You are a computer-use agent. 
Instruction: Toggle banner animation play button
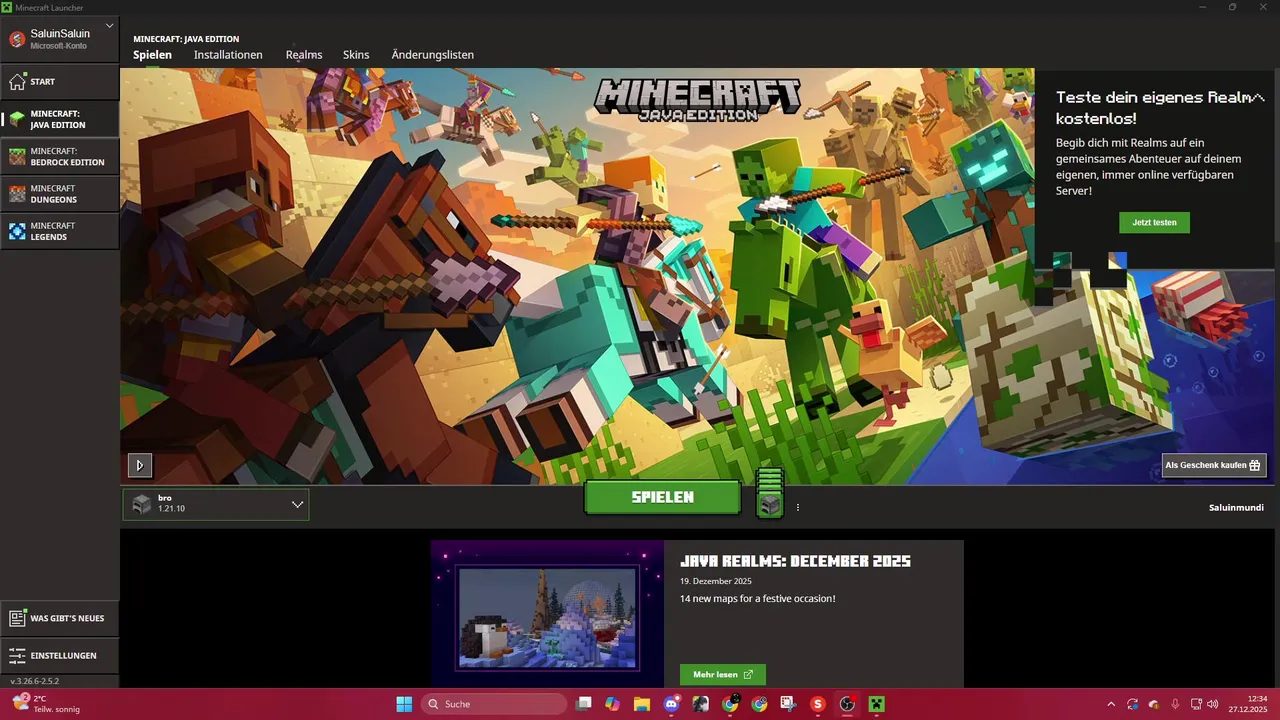pyautogui.click(x=140, y=465)
